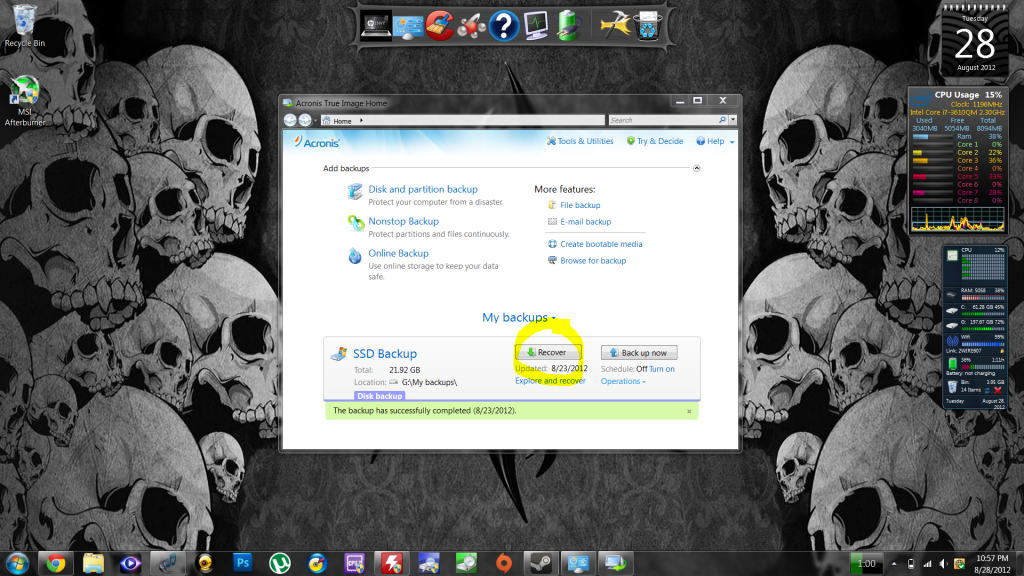Click the Online Backup icon

click(355, 255)
